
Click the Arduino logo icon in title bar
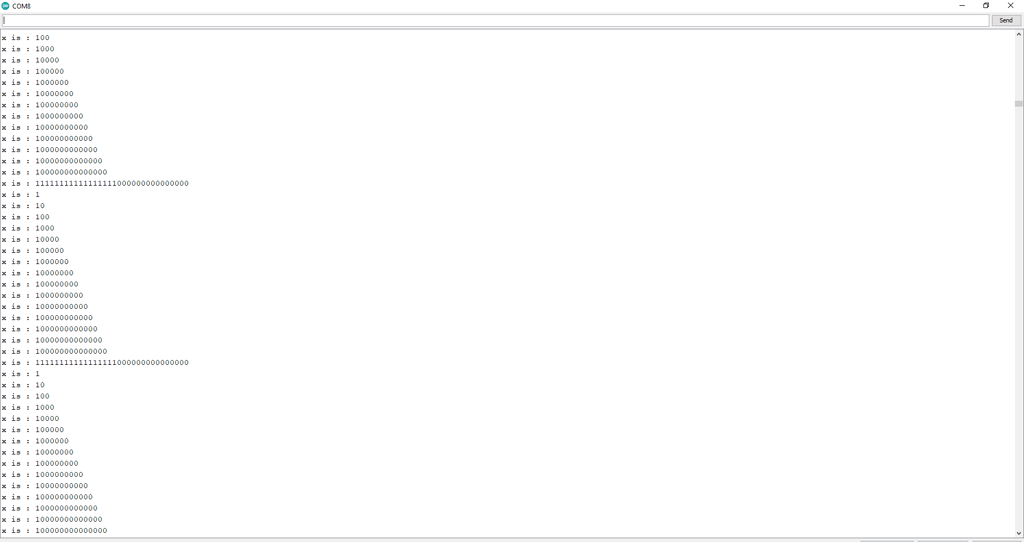[6, 6]
